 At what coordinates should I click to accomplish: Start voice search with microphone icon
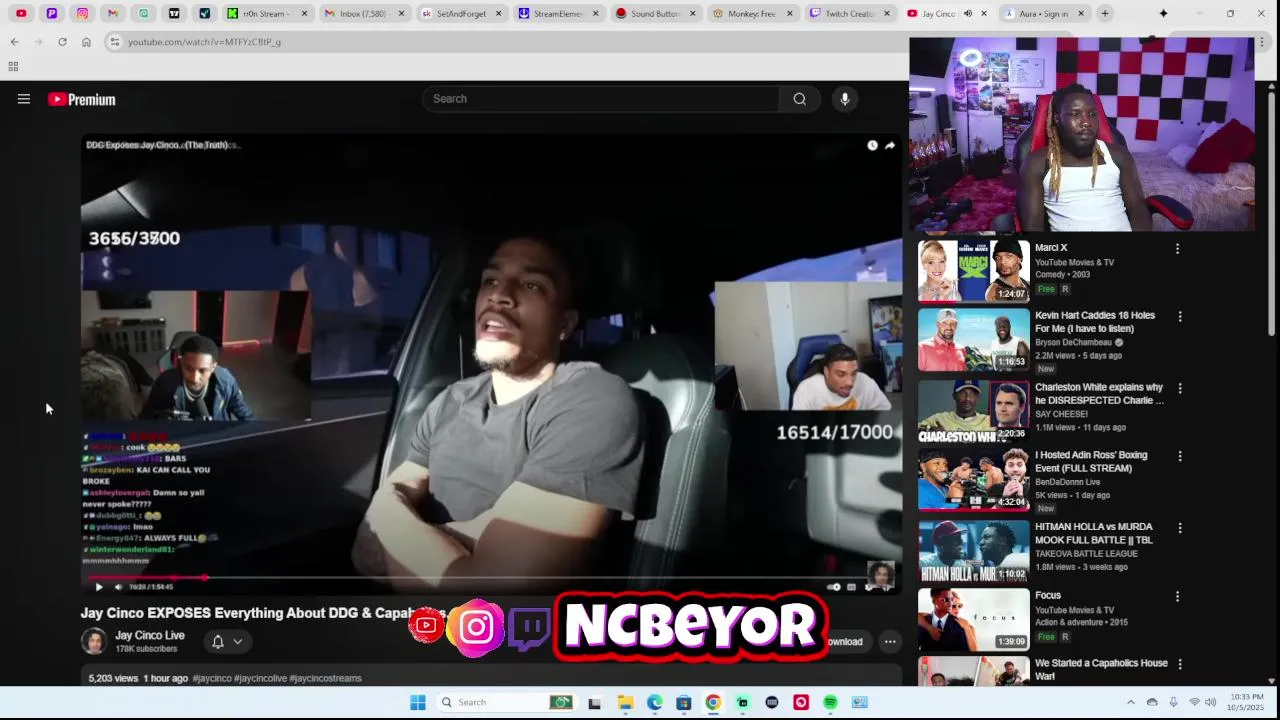coord(845,99)
